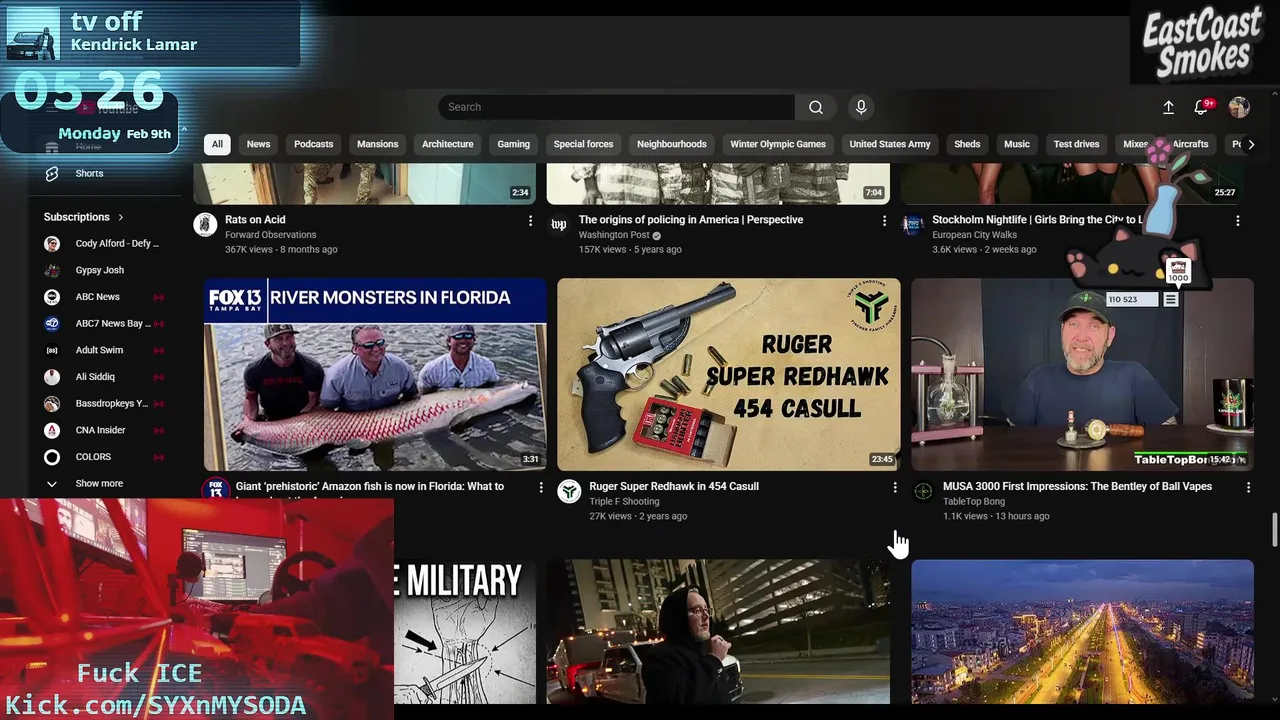
Task: Open Ali Siddiq subscription channel
Action: point(105,377)
